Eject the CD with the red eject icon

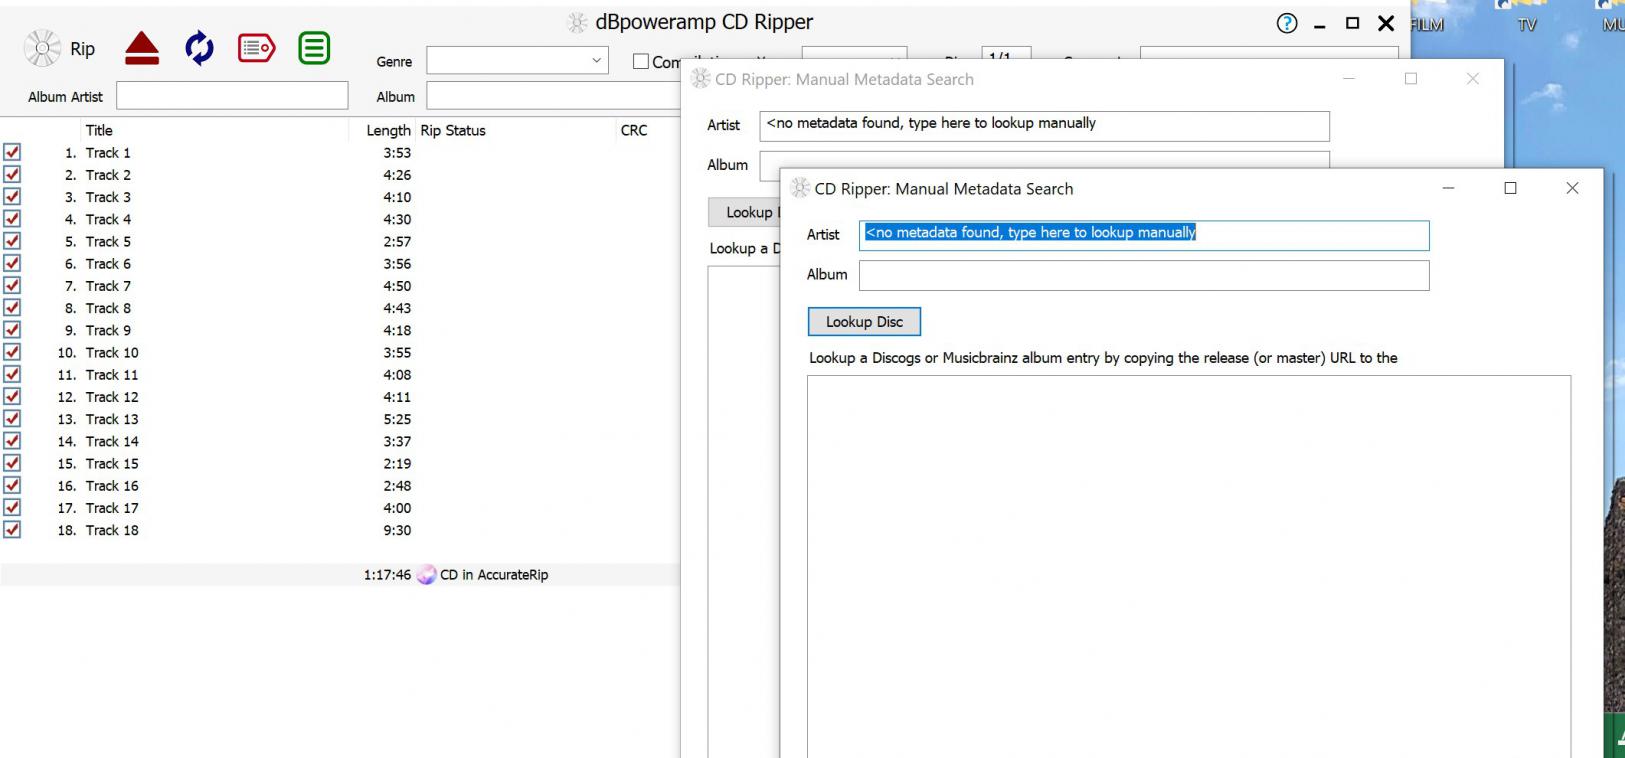pos(142,48)
